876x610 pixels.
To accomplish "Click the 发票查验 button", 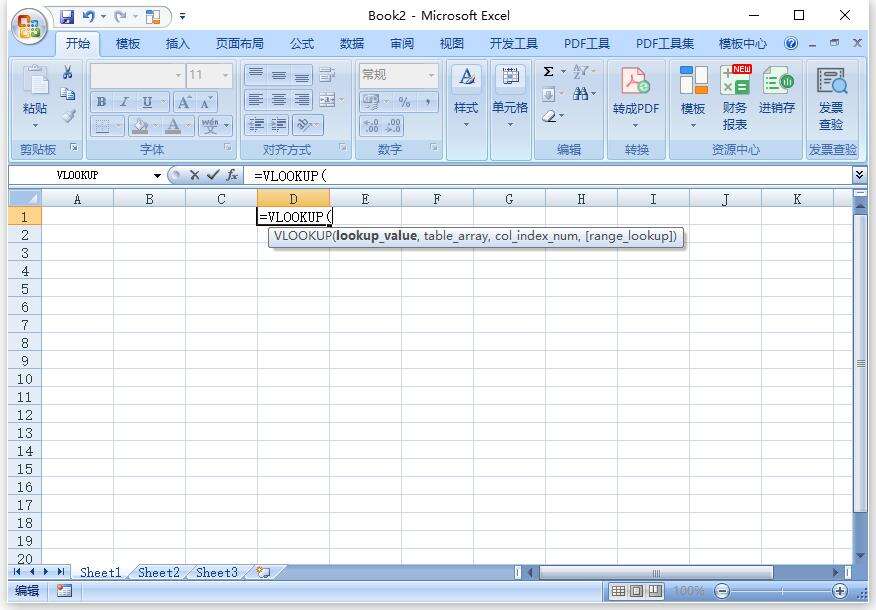I will [831, 98].
